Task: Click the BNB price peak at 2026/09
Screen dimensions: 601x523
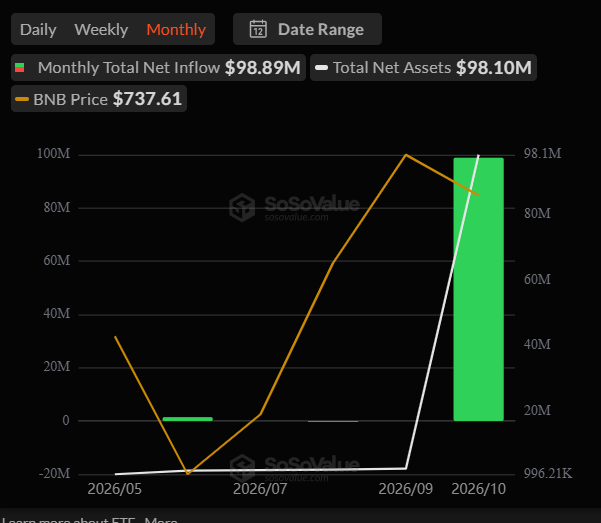Action: 406,155
